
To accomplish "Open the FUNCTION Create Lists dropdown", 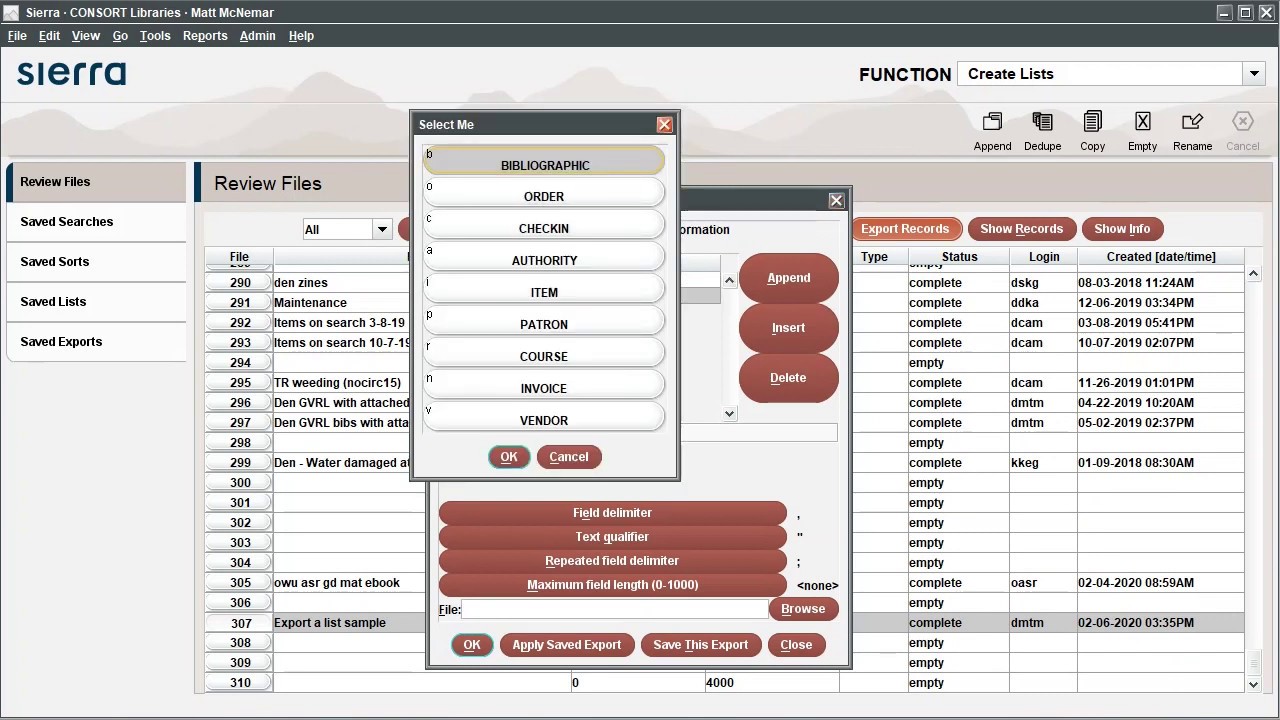I will pyautogui.click(x=1254, y=74).
